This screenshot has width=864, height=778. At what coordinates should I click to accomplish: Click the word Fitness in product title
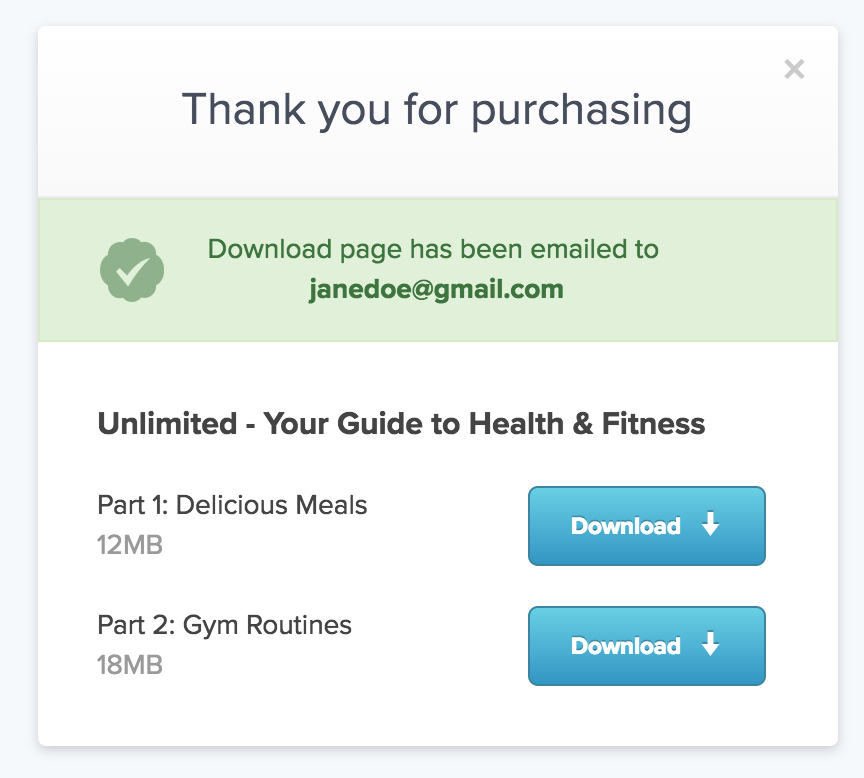(653, 423)
